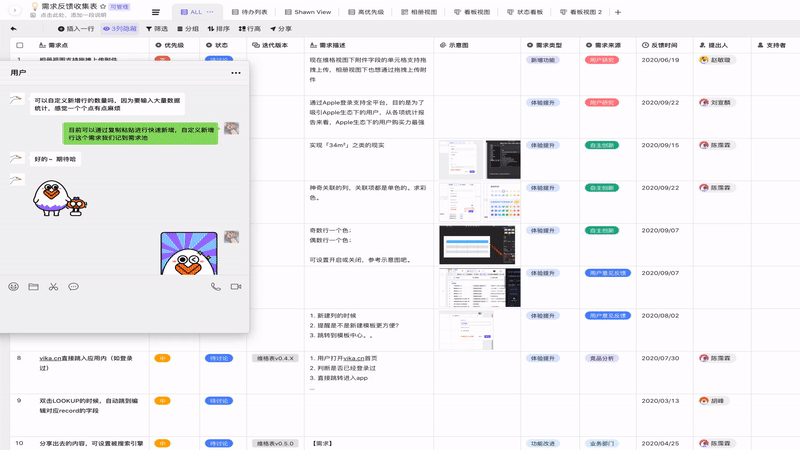Start a video call from chat

236,287
